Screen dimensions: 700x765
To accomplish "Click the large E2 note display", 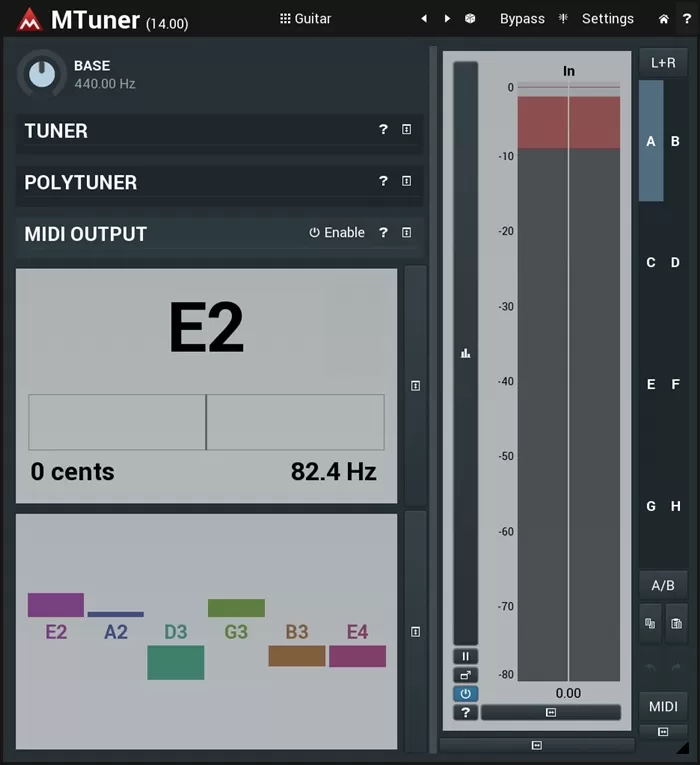I will coord(206,327).
